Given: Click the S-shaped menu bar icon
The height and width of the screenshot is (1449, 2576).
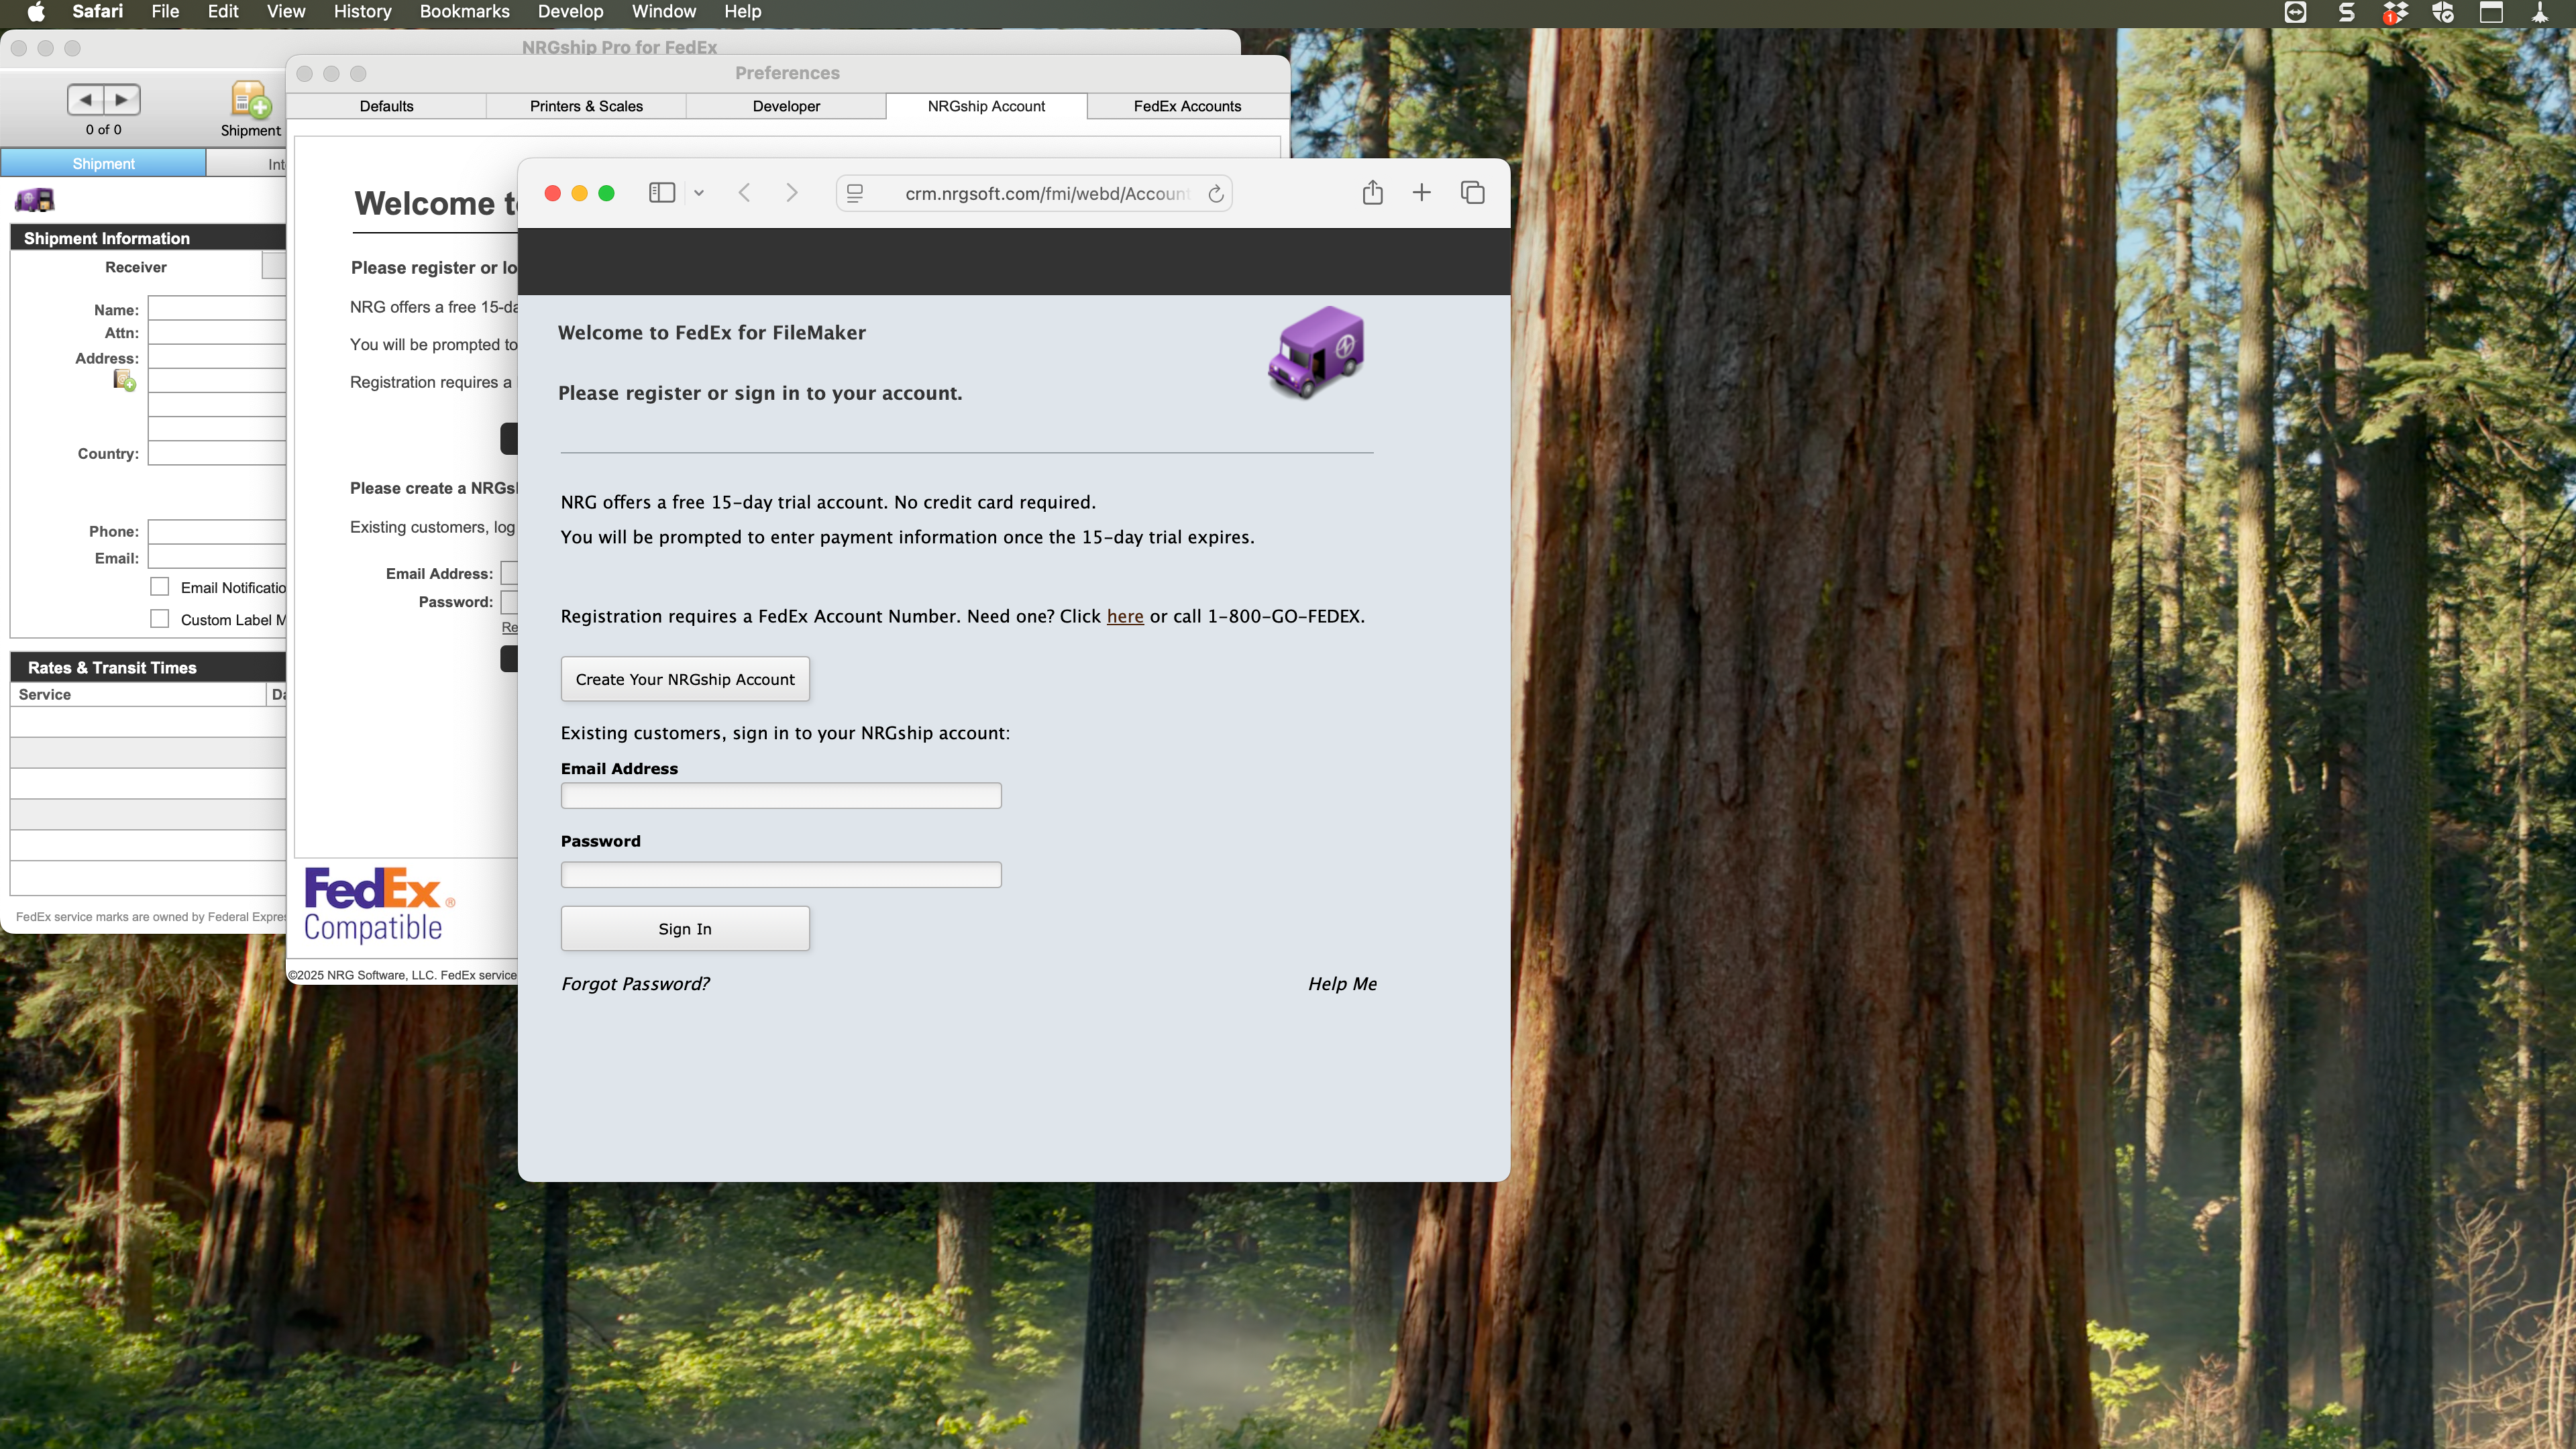Looking at the screenshot, I should [x=2347, y=12].
